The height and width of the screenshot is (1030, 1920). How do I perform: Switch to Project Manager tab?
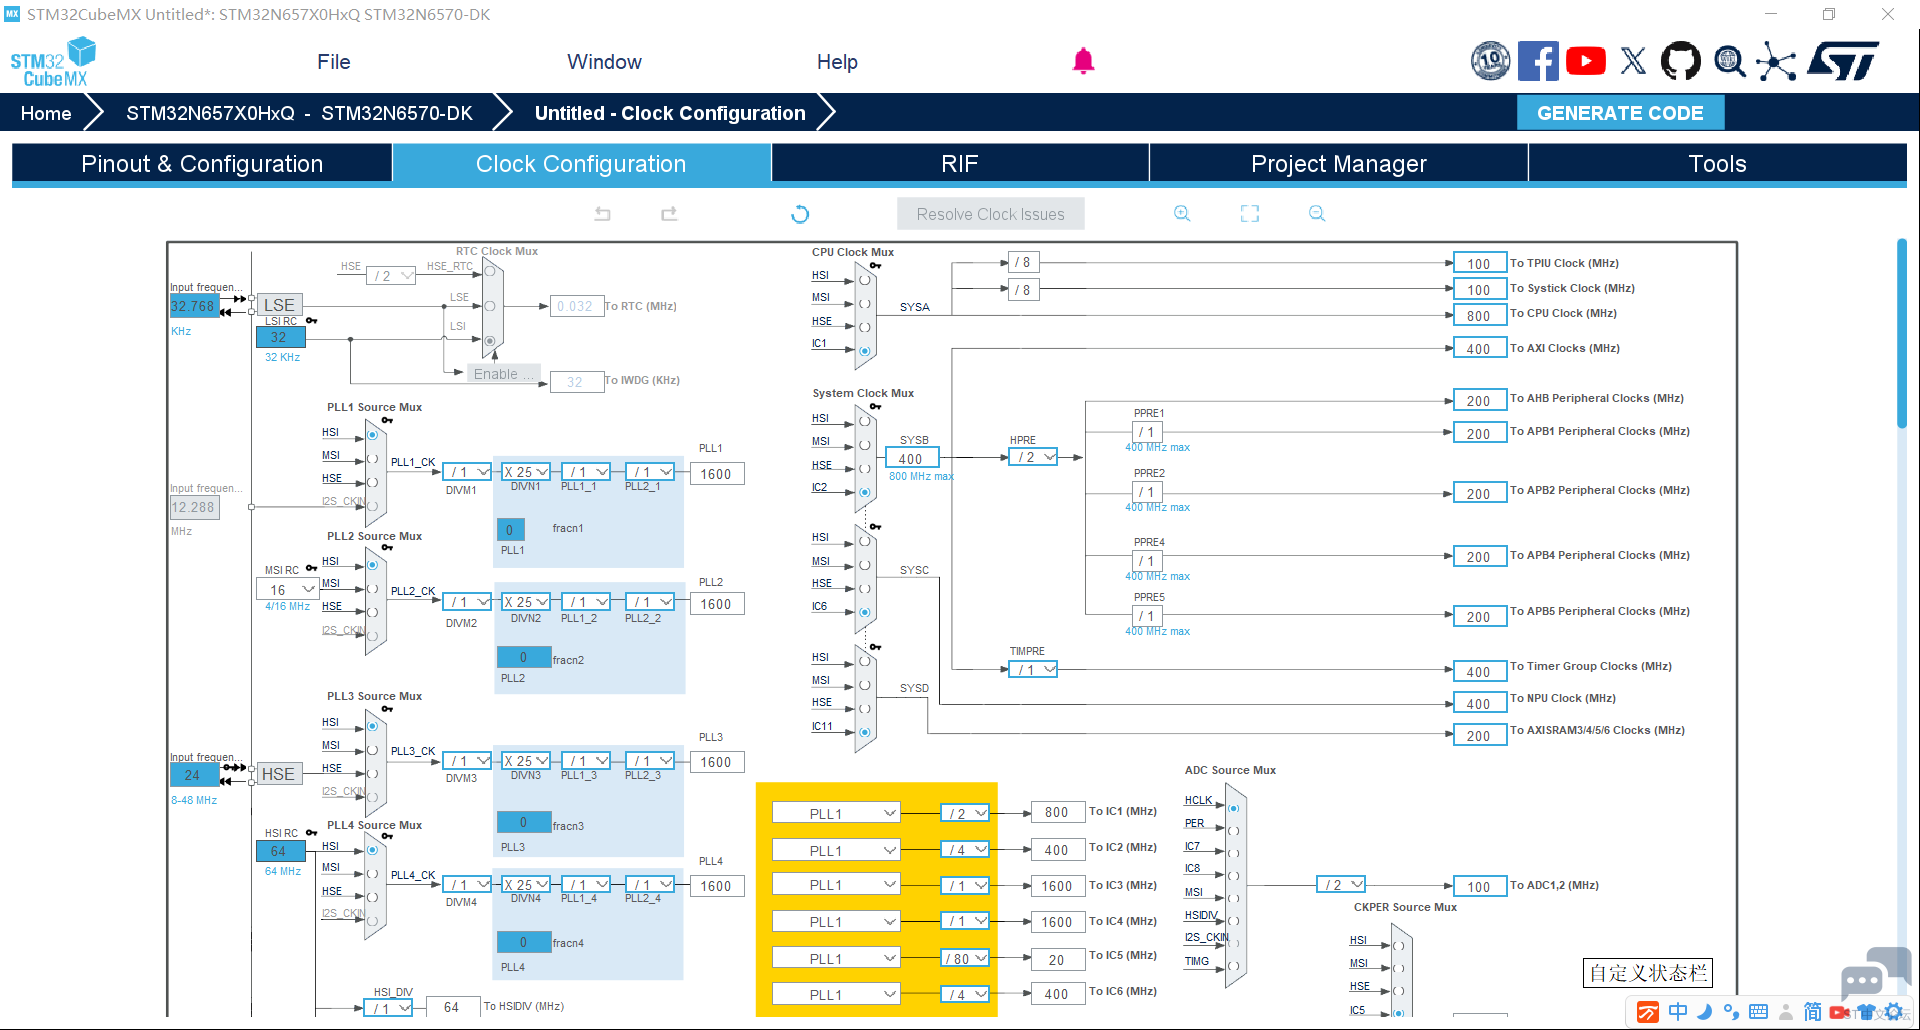(x=1339, y=164)
